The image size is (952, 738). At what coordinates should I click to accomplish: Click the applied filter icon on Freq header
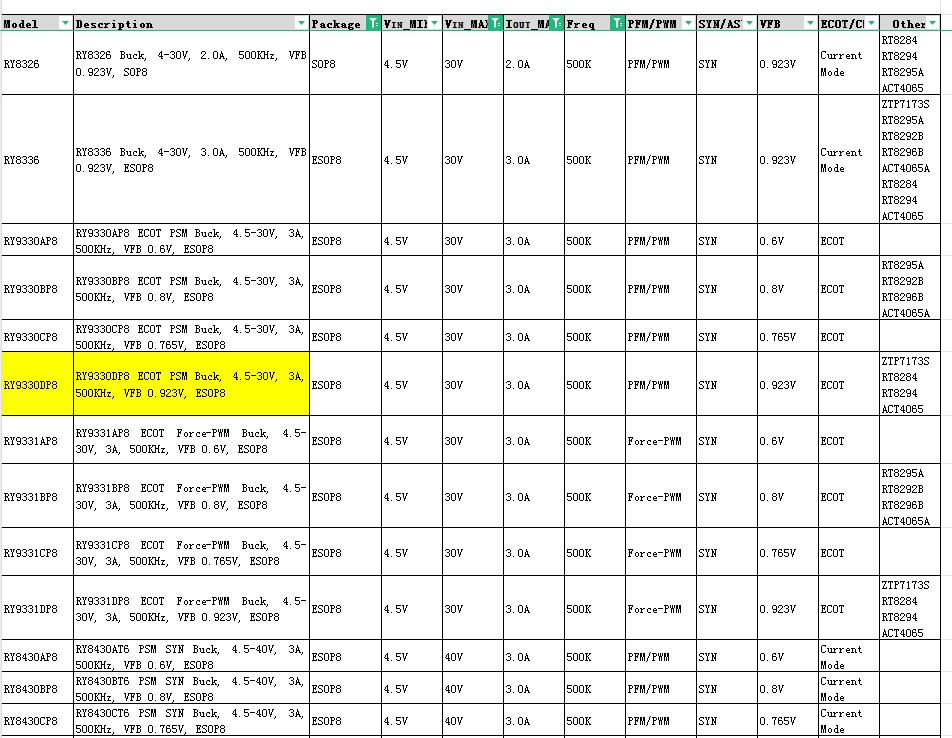point(617,24)
